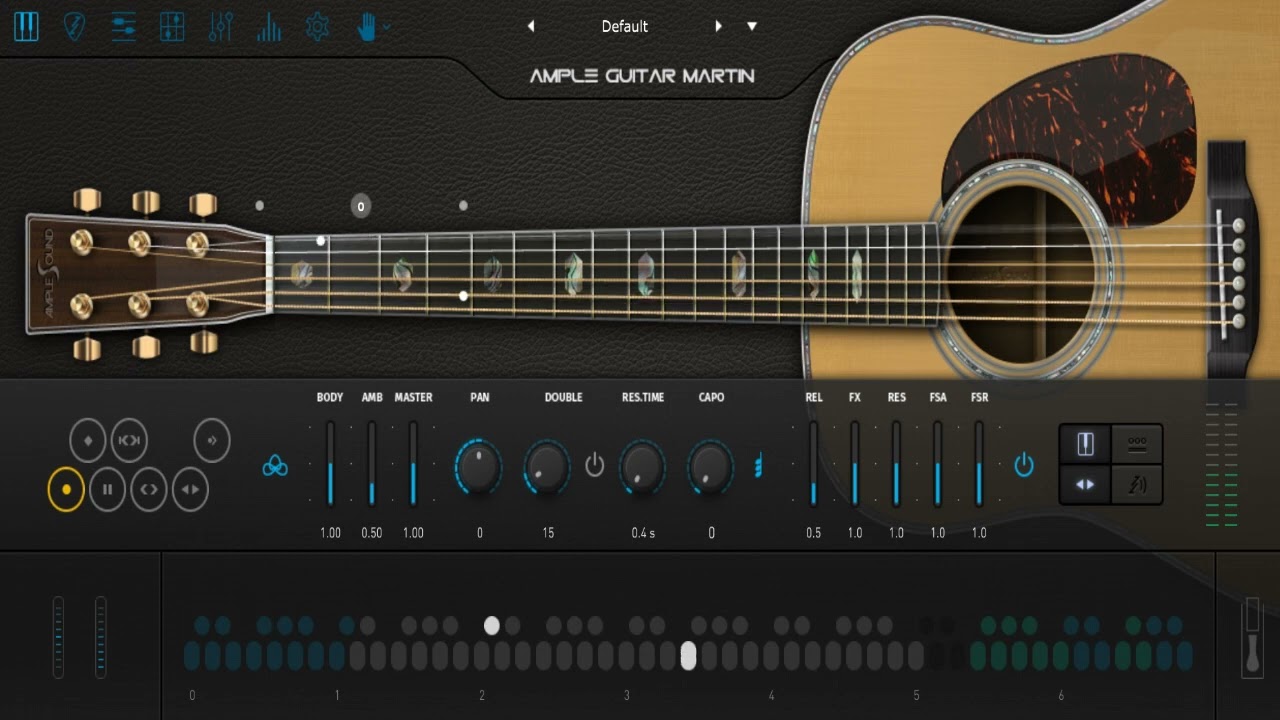The width and height of the screenshot is (1280, 720).
Task: Click the left mod wheel strip
Action: click(58, 636)
